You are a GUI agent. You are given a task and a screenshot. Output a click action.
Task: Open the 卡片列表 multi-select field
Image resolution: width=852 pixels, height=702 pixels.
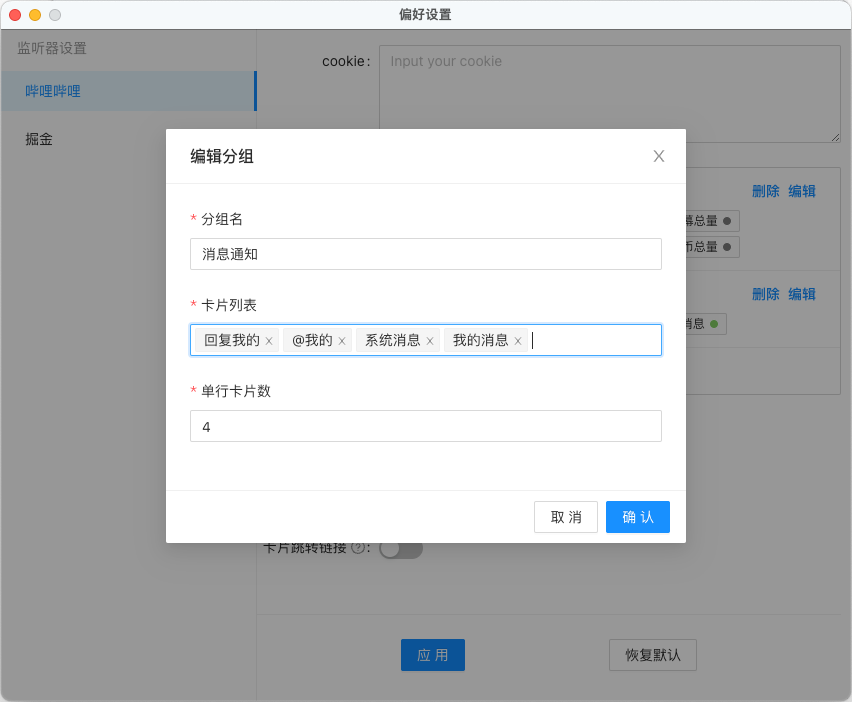(x=595, y=340)
